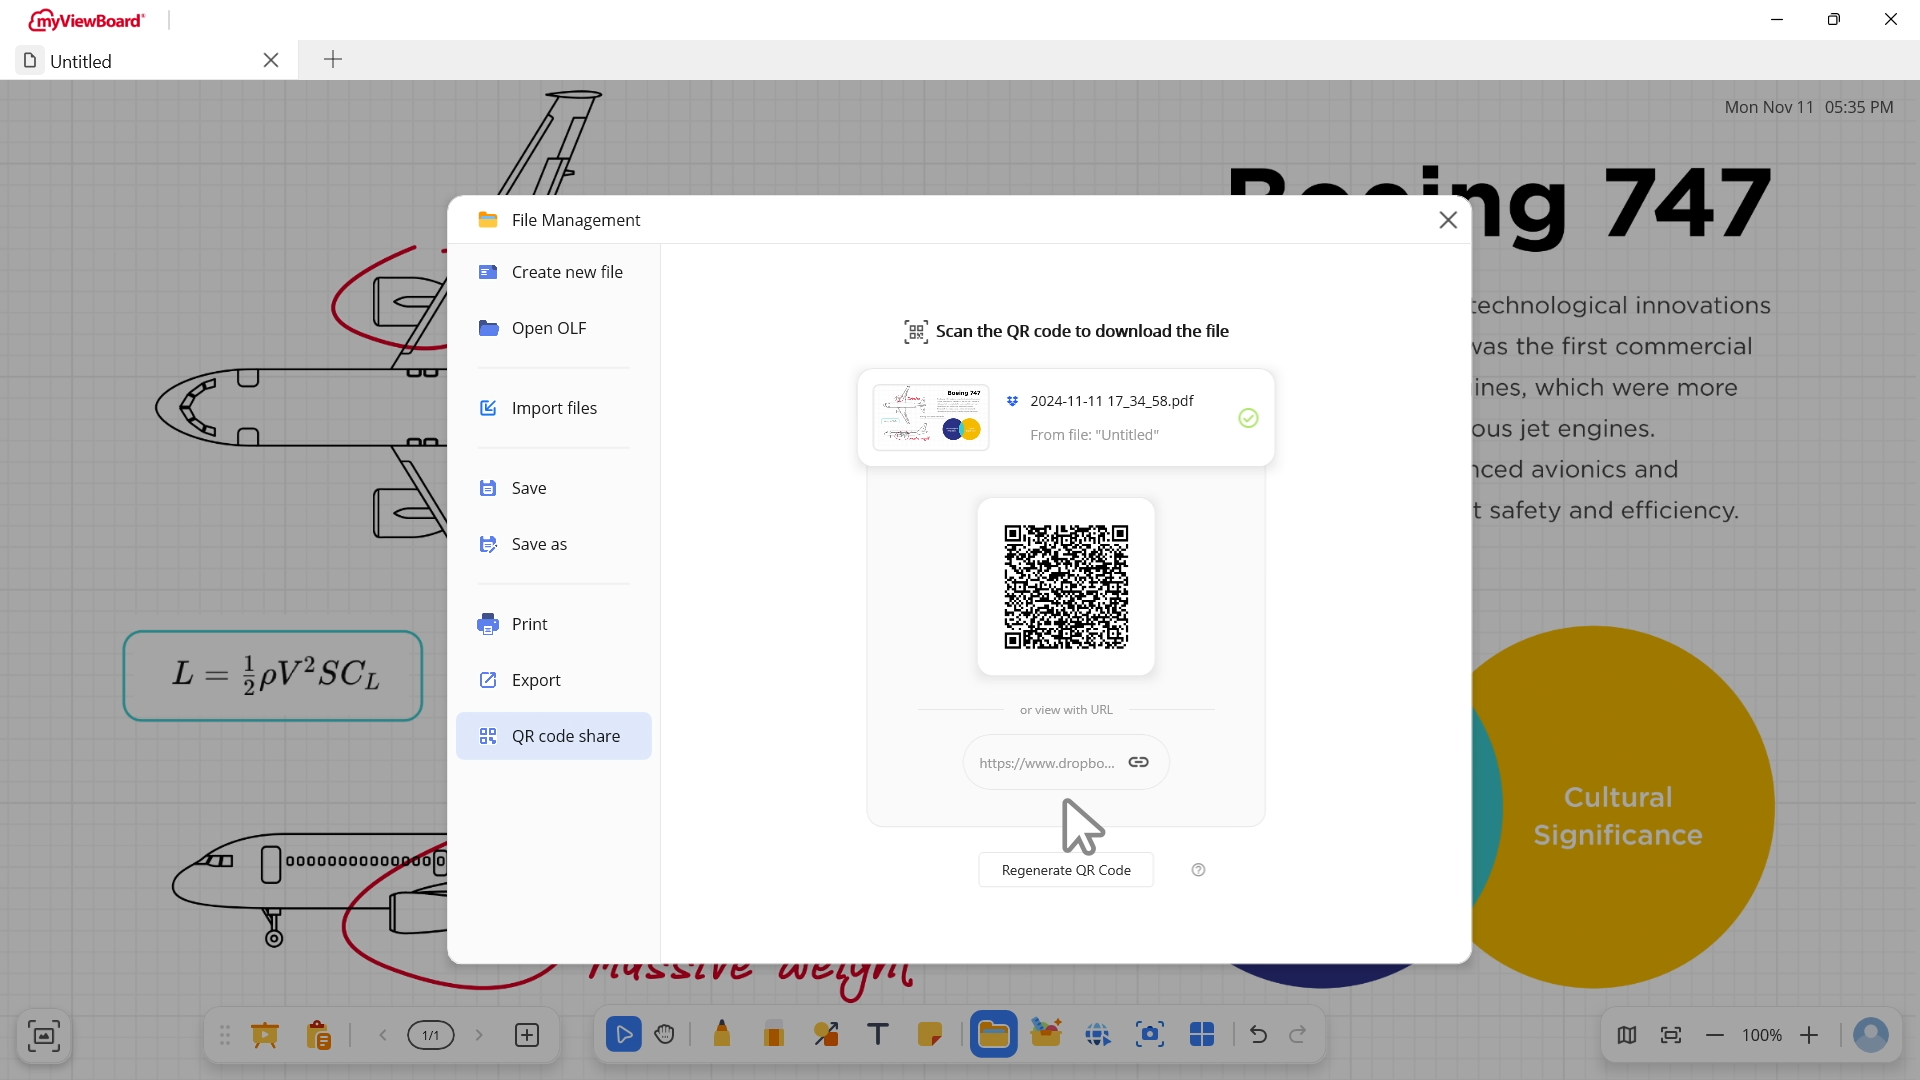Go to the next page
Viewport: 1920px width, 1080px height.
(x=479, y=1035)
